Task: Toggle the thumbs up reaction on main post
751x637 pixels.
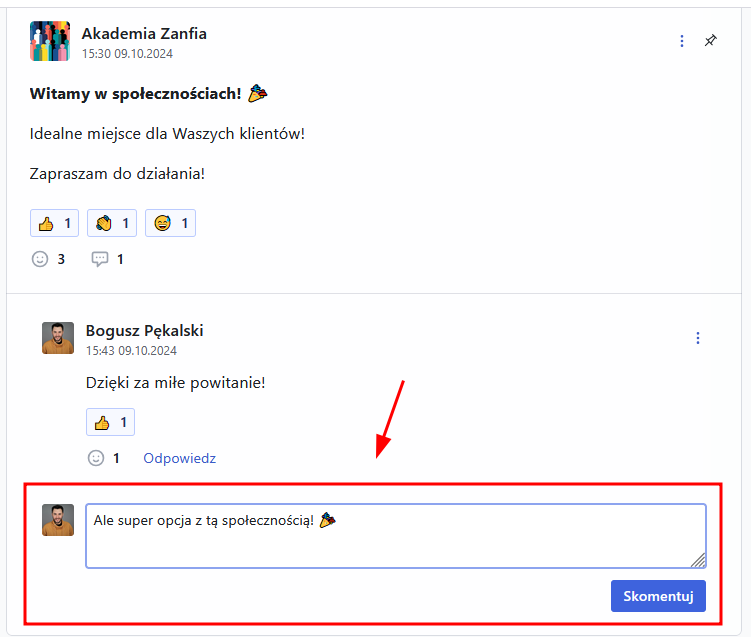Action: [x=55, y=223]
